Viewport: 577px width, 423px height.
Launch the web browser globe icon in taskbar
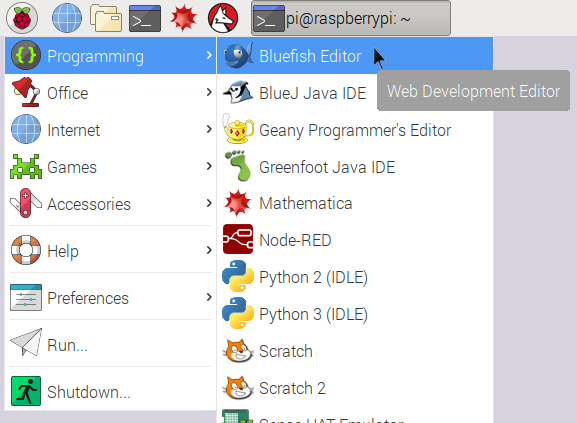click(x=67, y=18)
